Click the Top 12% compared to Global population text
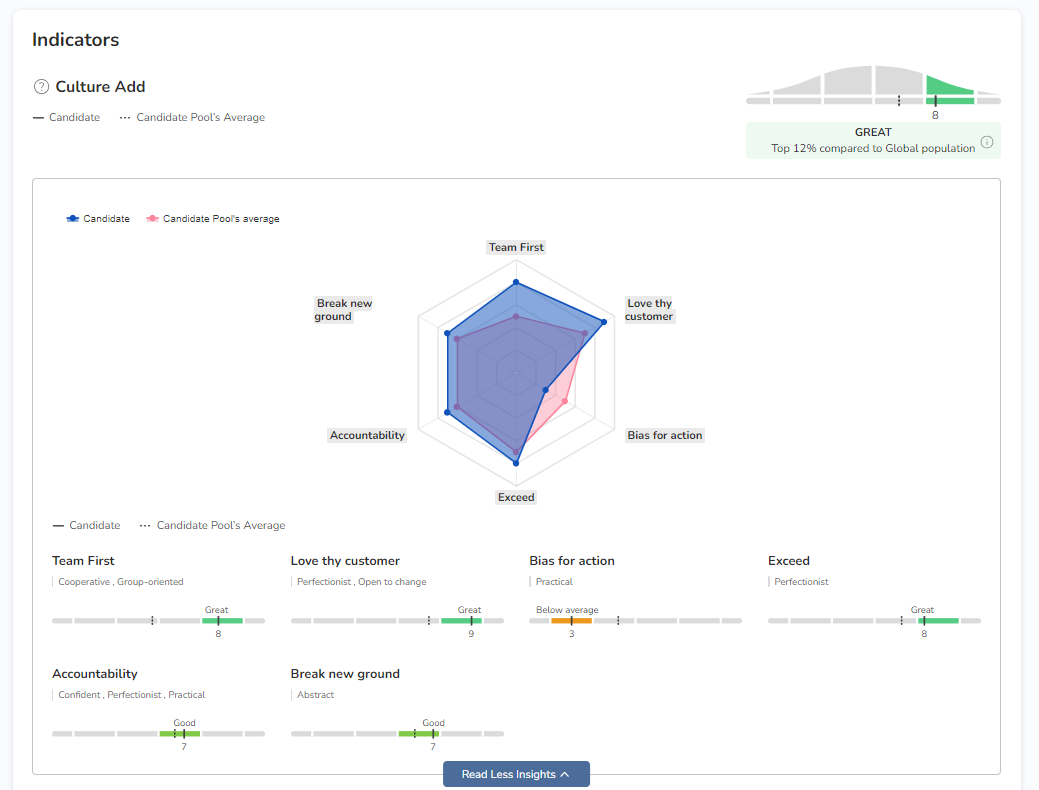 873,148
